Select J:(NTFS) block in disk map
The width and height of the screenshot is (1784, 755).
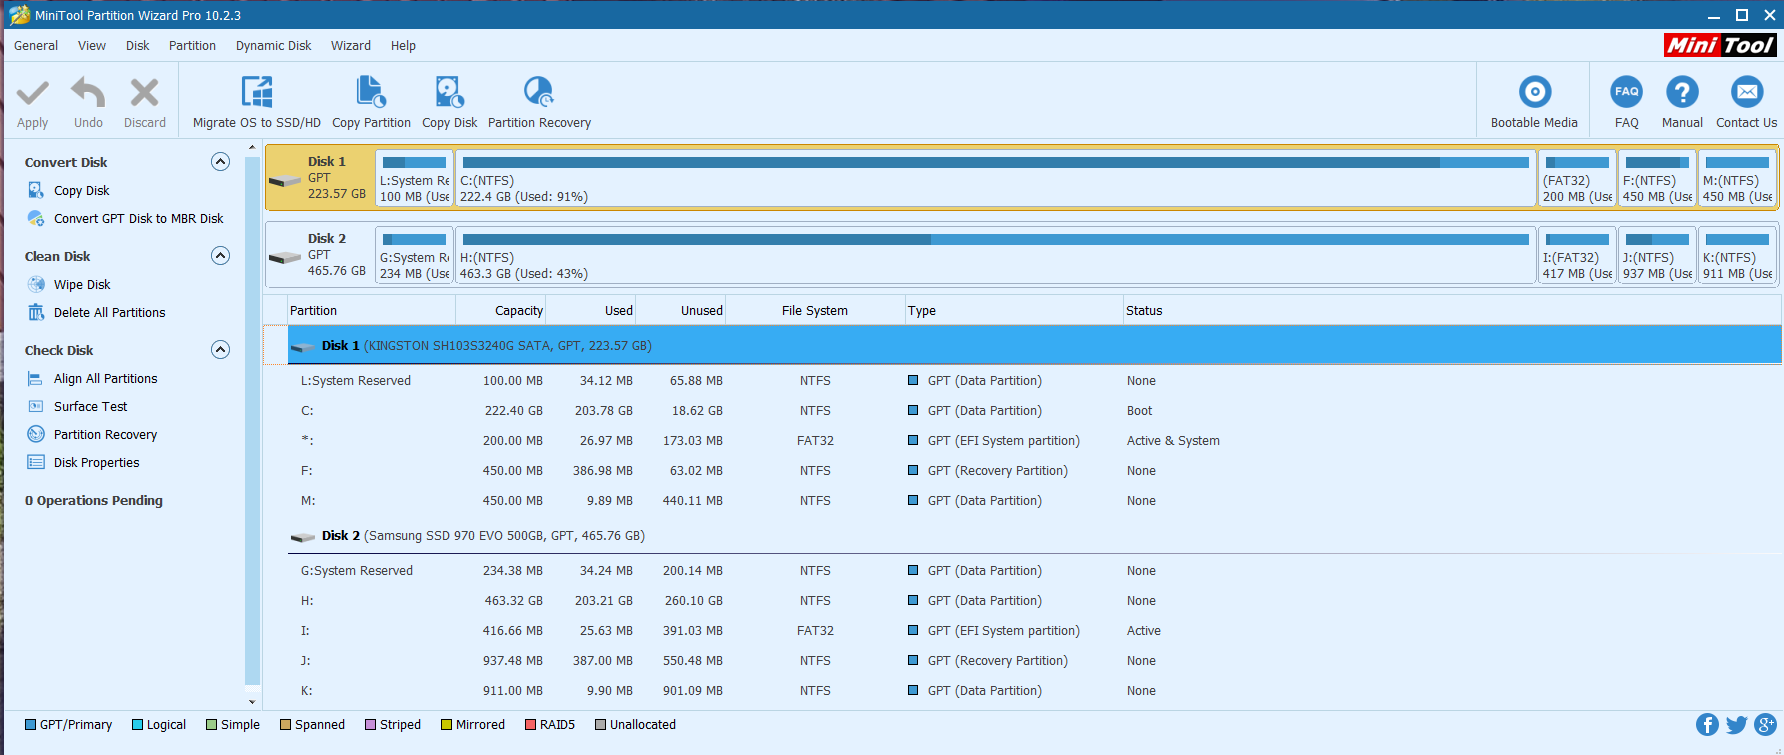[x=1657, y=256]
